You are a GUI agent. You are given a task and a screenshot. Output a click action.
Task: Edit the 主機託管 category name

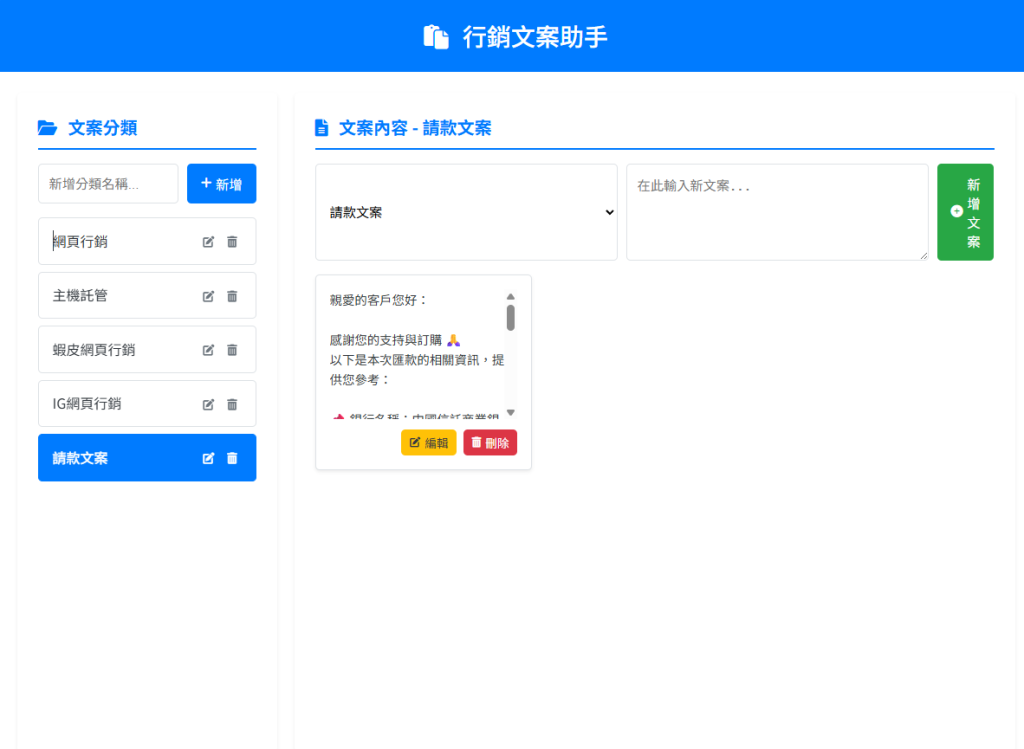(x=208, y=296)
